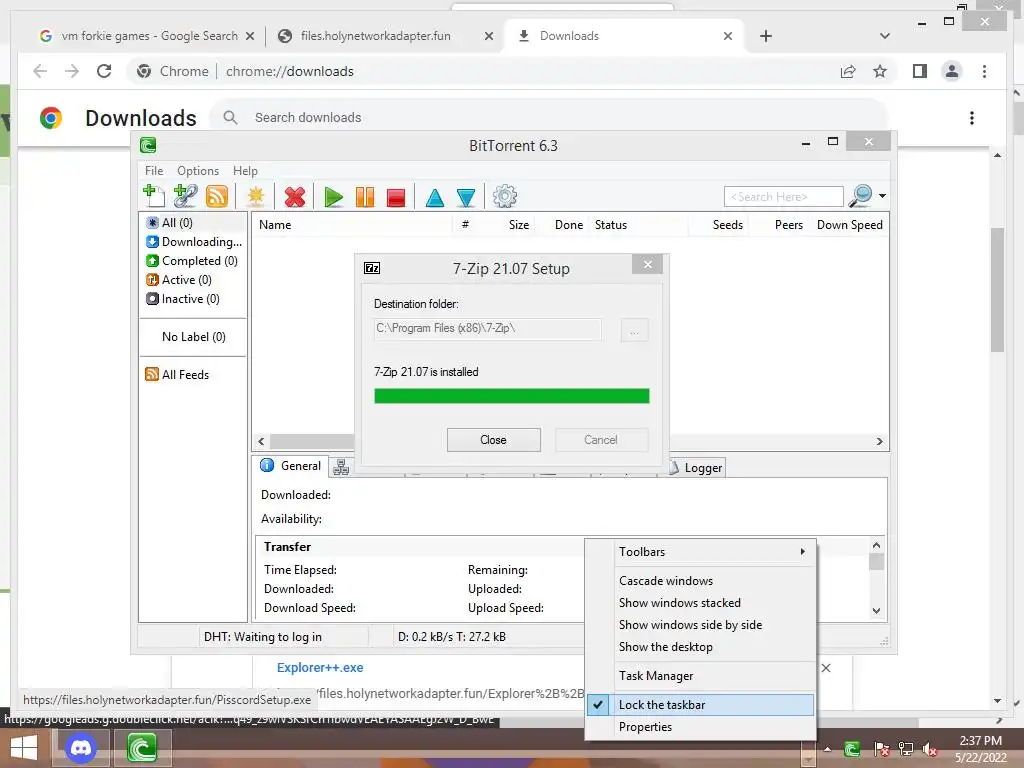Switch to General tab in BitTorrent

pos(291,466)
